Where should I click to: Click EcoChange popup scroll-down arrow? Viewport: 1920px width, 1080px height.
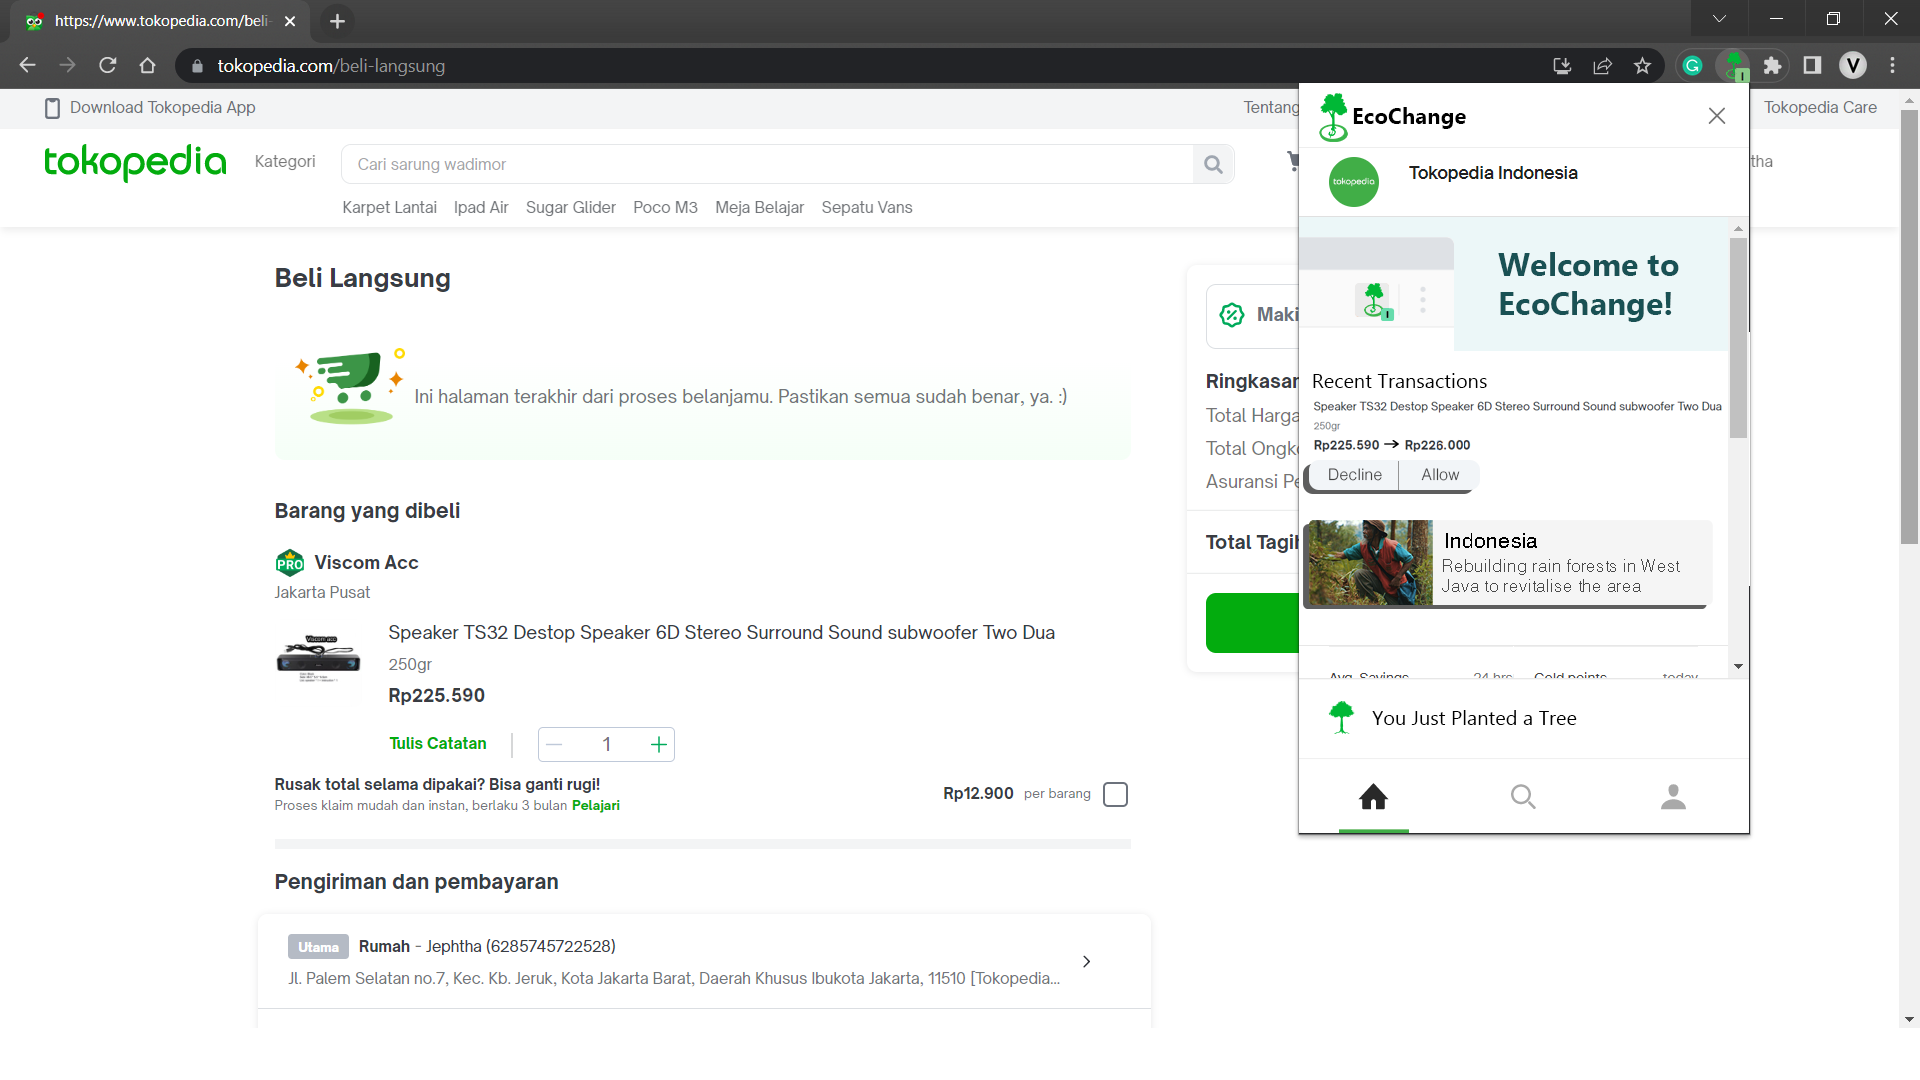[1738, 667]
